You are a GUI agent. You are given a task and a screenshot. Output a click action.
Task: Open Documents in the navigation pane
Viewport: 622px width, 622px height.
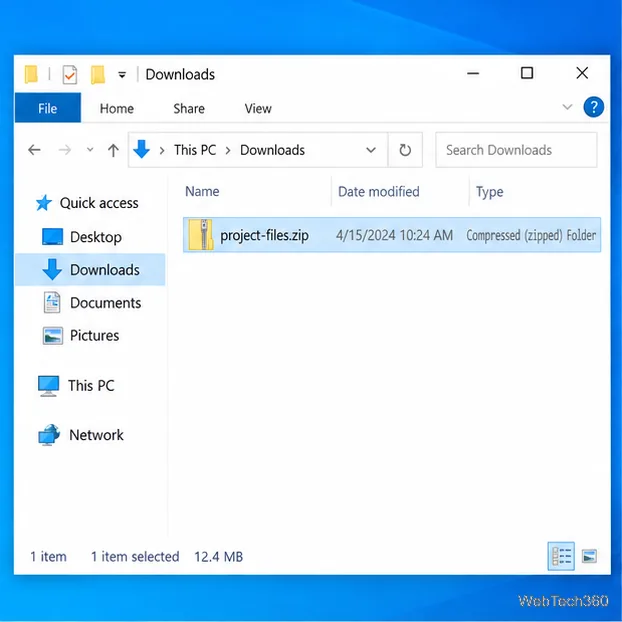pos(106,303)
